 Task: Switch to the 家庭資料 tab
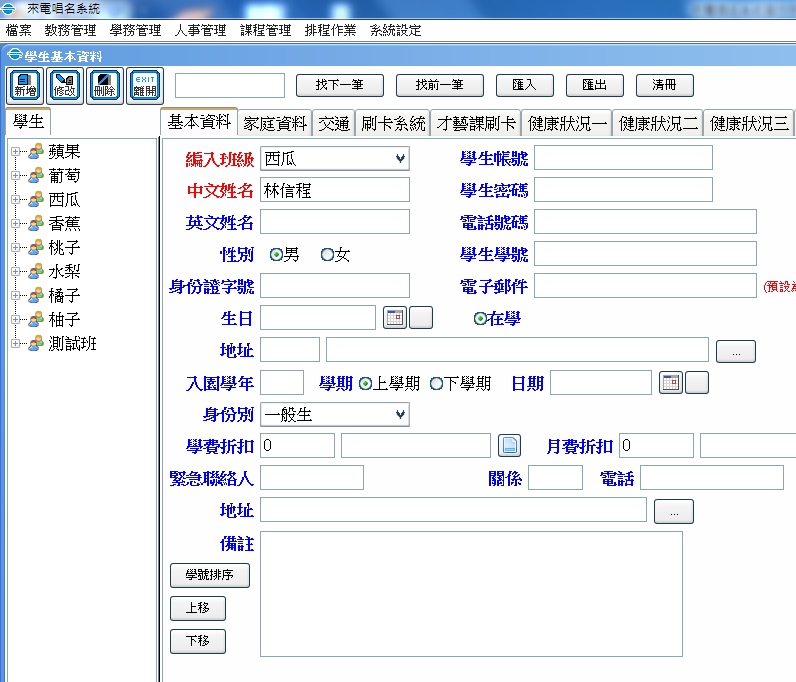pos(275,123)
